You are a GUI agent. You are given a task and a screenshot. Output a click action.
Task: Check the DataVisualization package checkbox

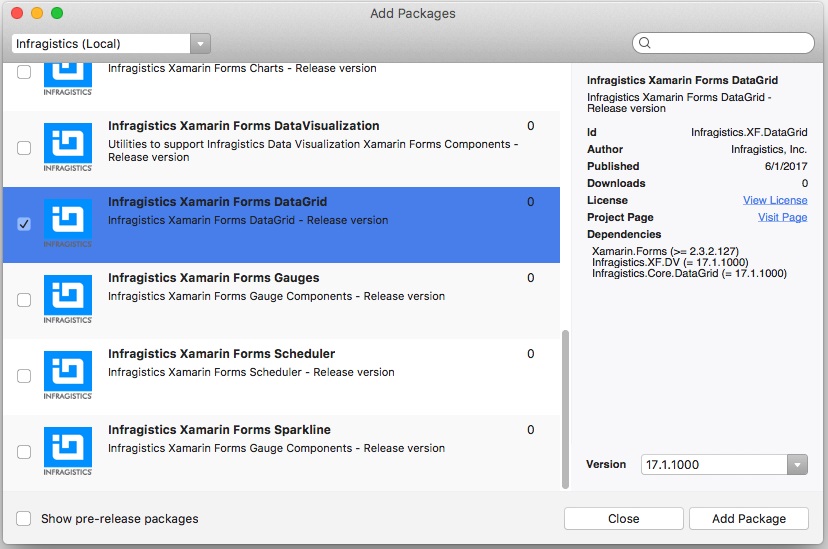[x=24, y=148]
